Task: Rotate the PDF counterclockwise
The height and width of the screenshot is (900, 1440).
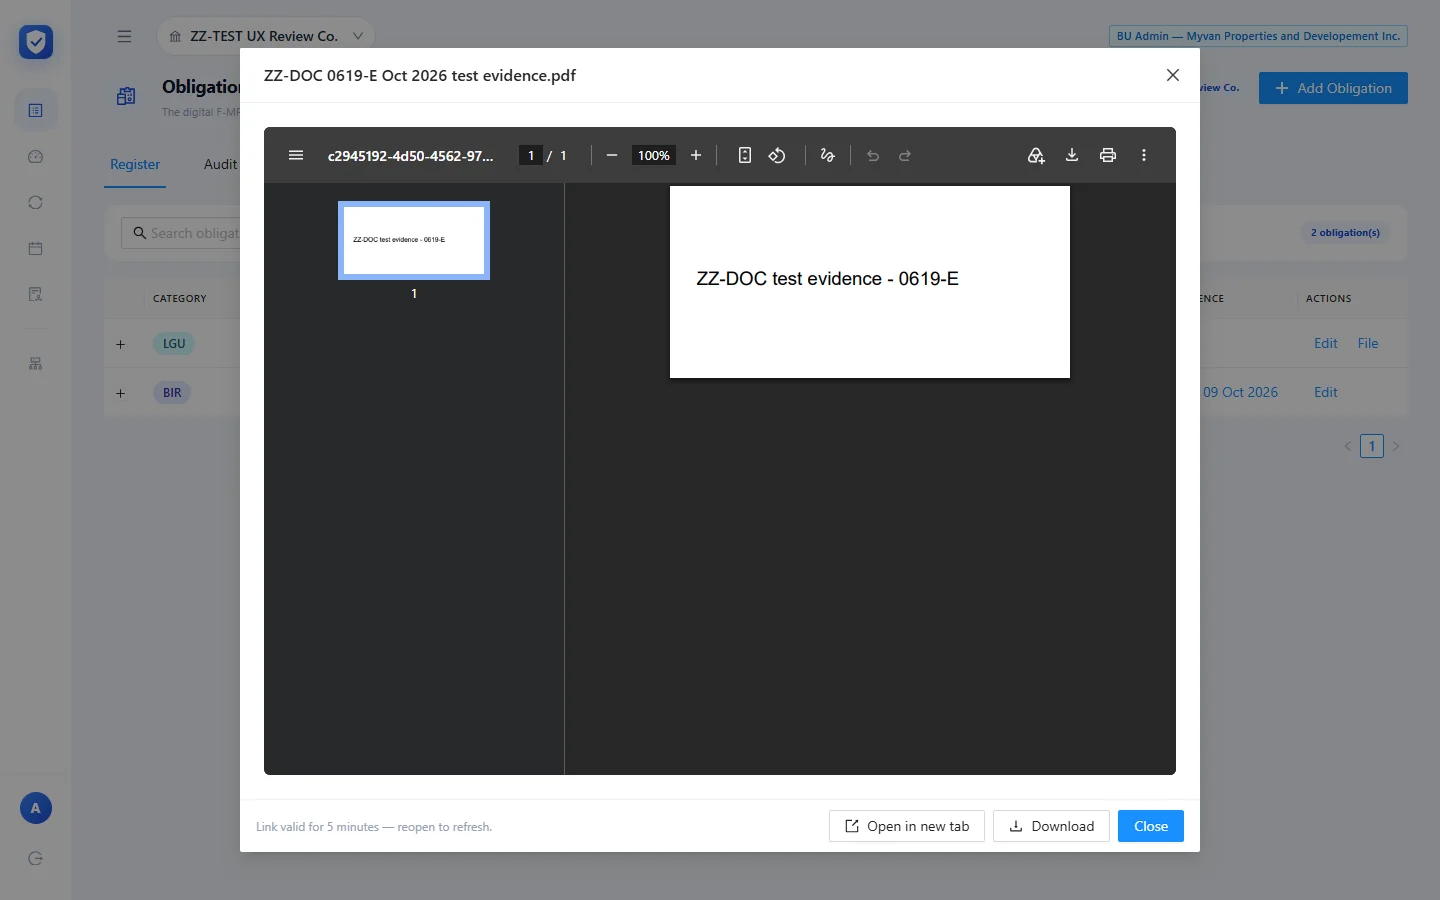Action: [777, 155]
